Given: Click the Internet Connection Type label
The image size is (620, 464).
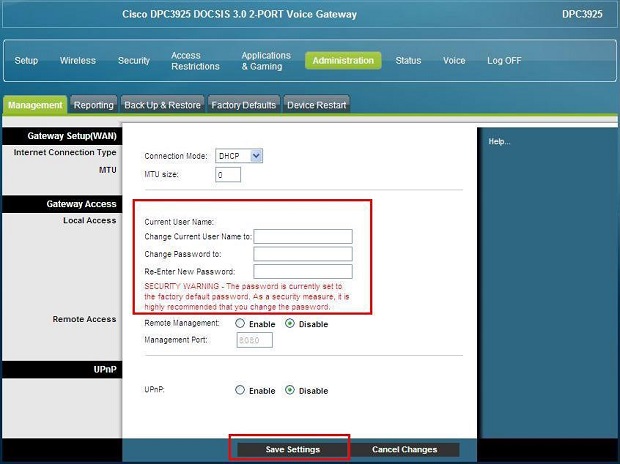Looking at the screenshot, I should [65, 152].
